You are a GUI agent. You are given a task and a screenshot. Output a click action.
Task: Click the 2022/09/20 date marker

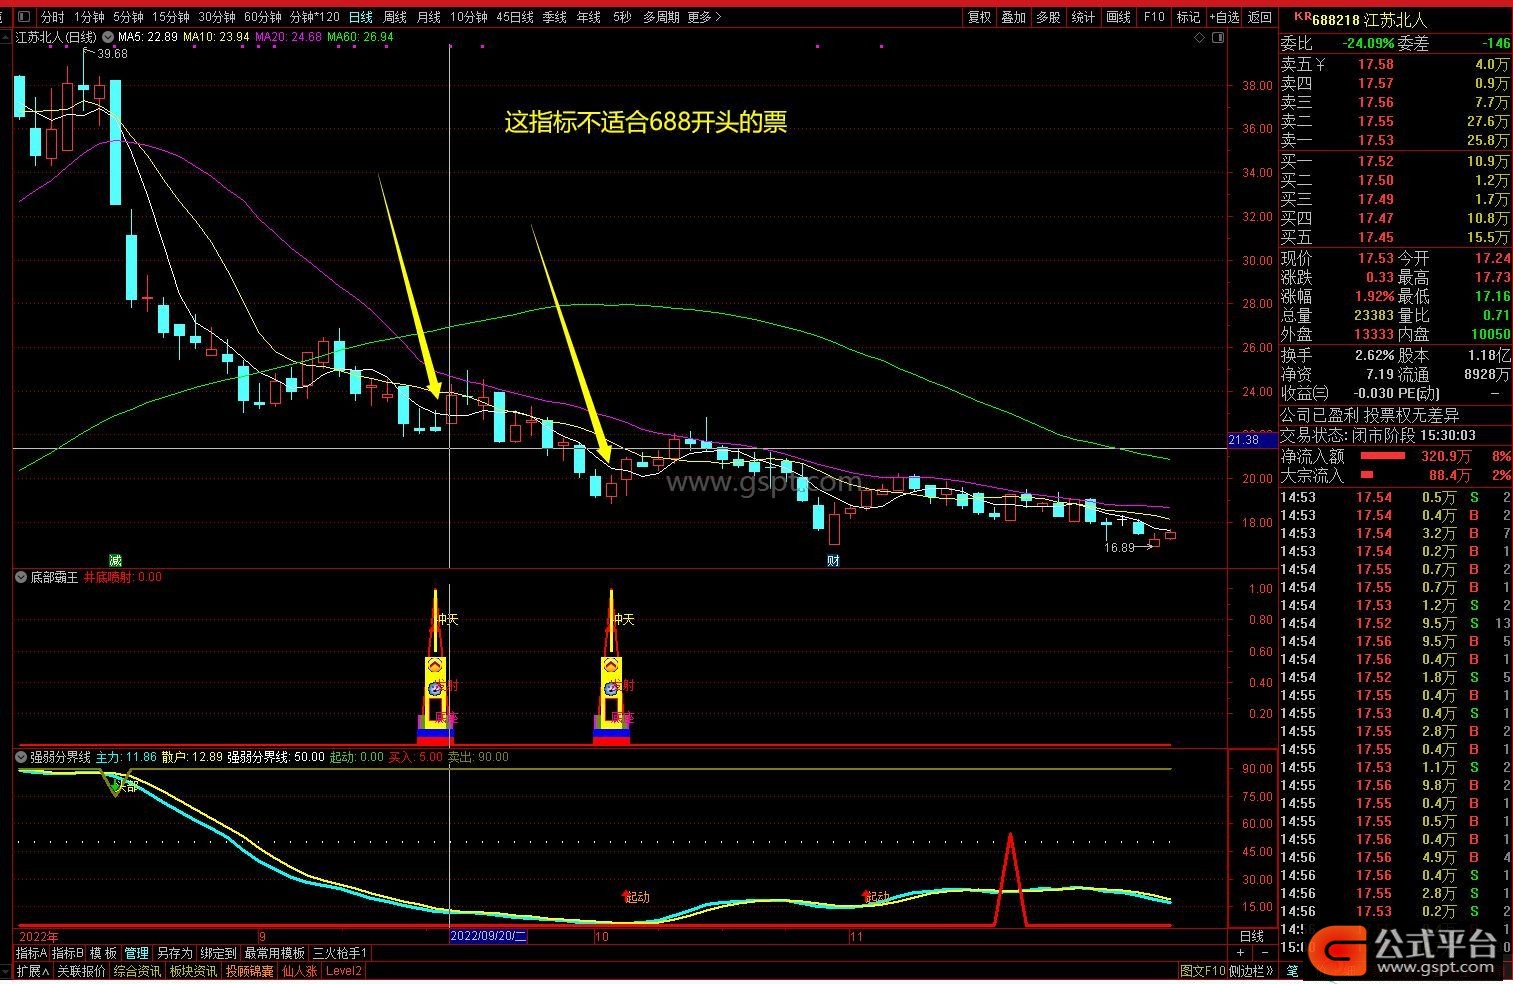click(488, 936)
